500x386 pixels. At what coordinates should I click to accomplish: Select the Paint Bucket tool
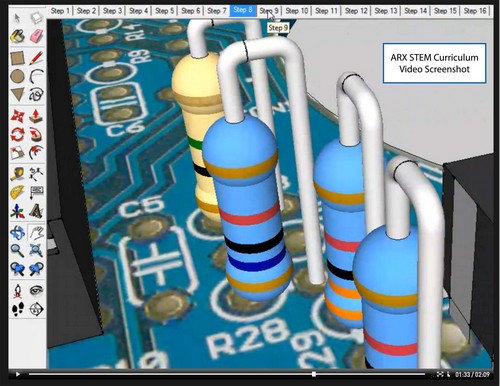click(17, 36)
